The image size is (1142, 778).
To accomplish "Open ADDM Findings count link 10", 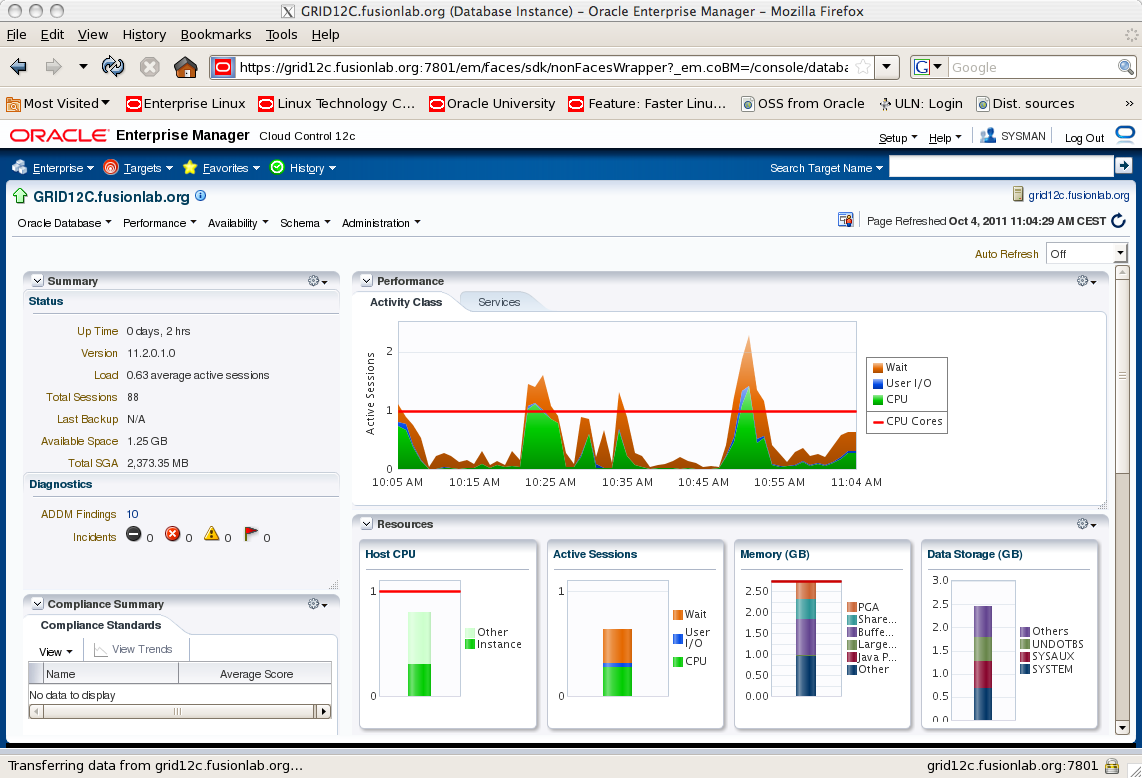I will point(133,514).
